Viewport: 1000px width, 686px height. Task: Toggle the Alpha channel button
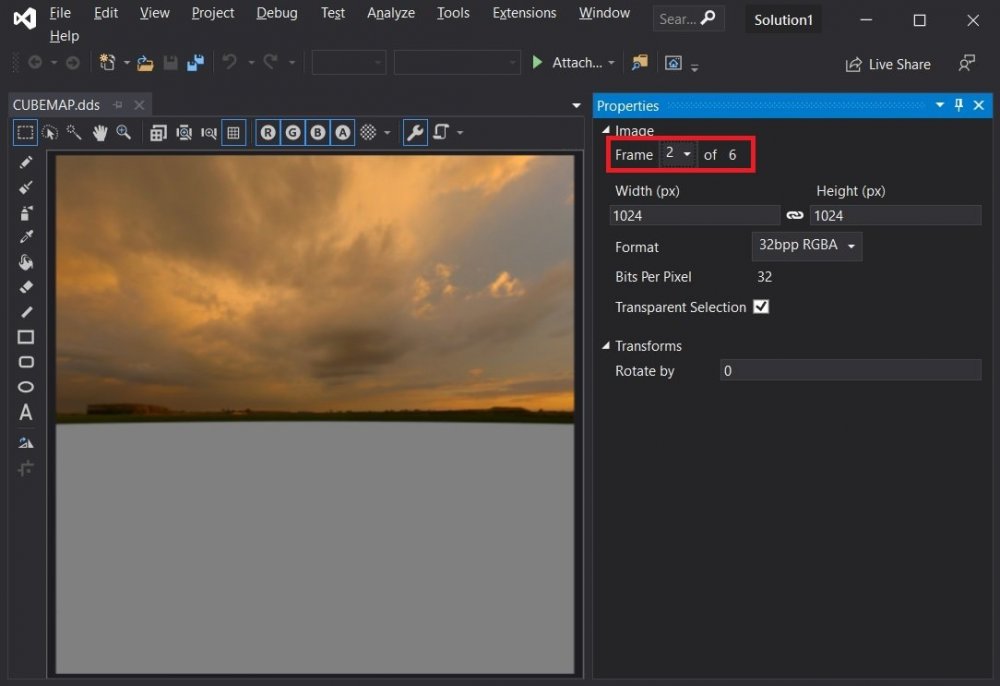click(x=343, y=132)
